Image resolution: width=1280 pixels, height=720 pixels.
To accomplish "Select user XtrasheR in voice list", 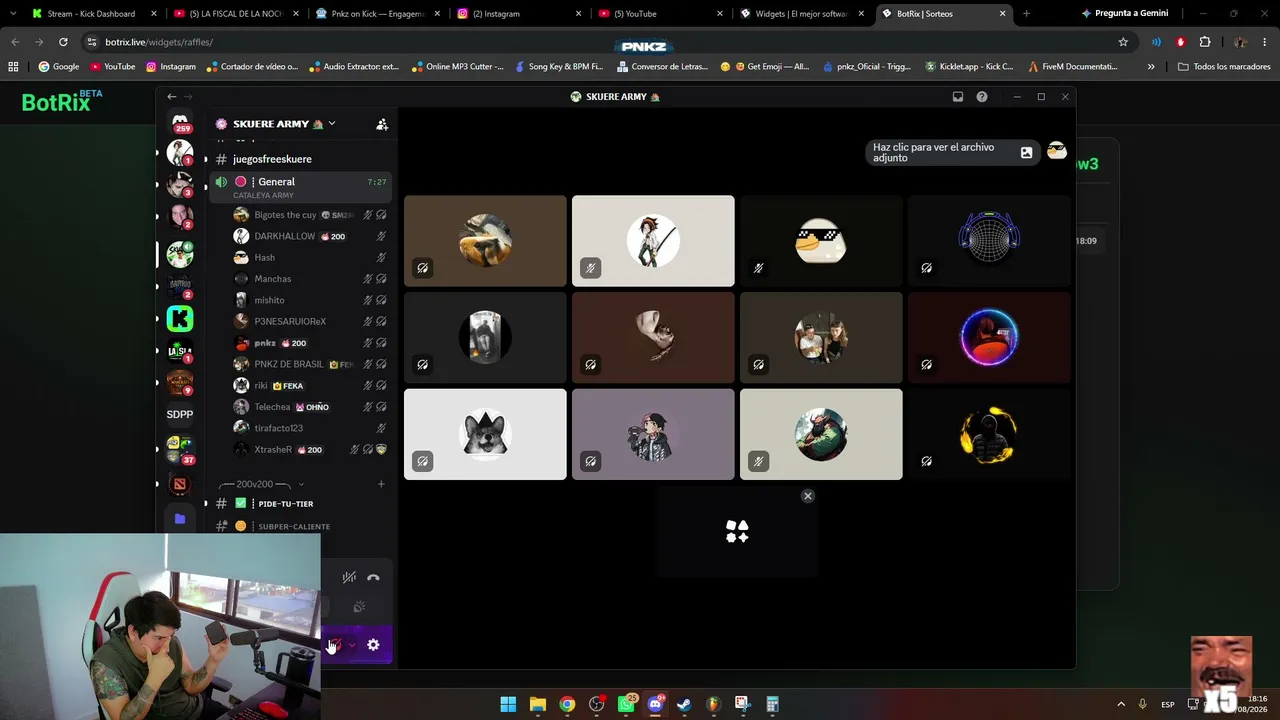I will 310,449.
